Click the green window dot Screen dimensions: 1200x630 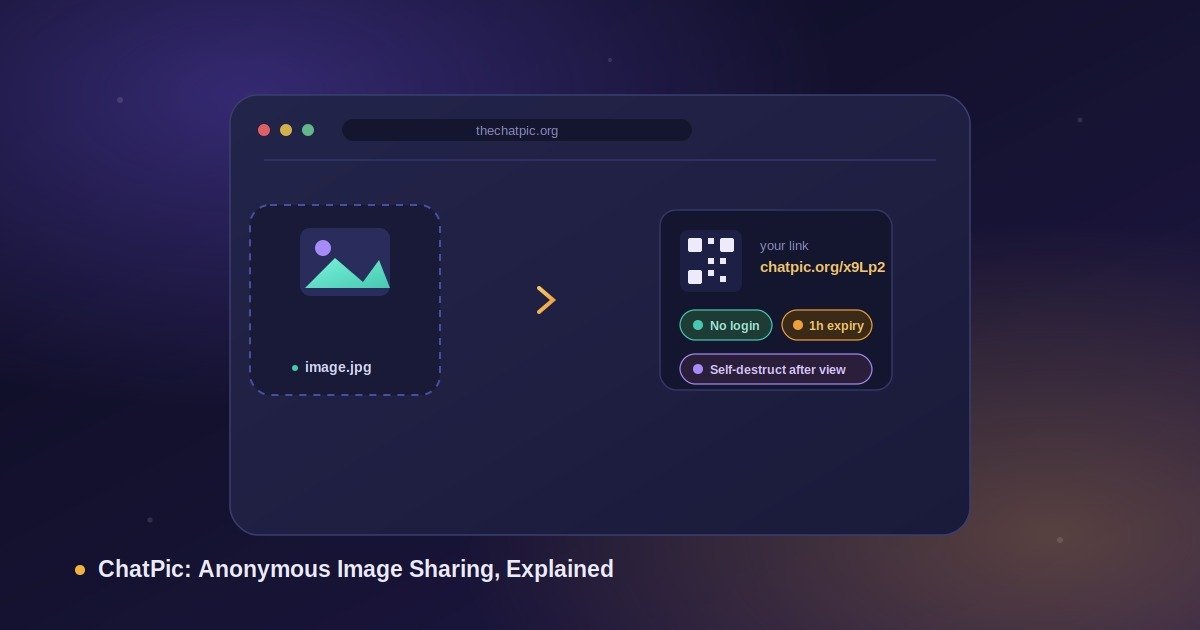click(x=308, y=130)
